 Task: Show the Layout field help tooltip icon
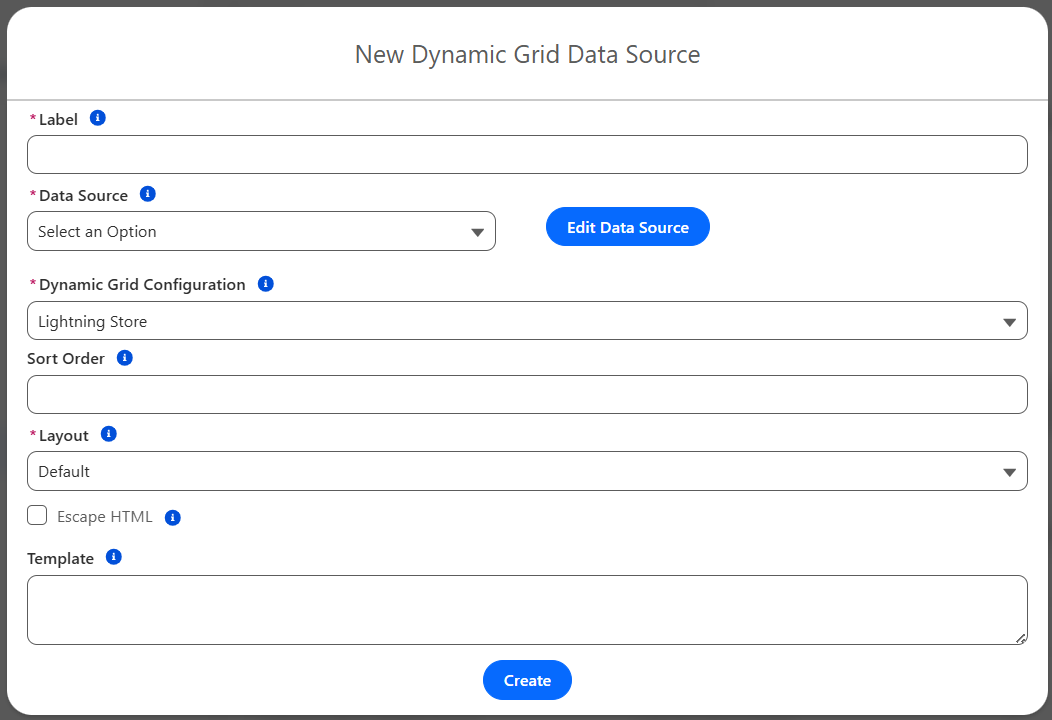[109, 434]
